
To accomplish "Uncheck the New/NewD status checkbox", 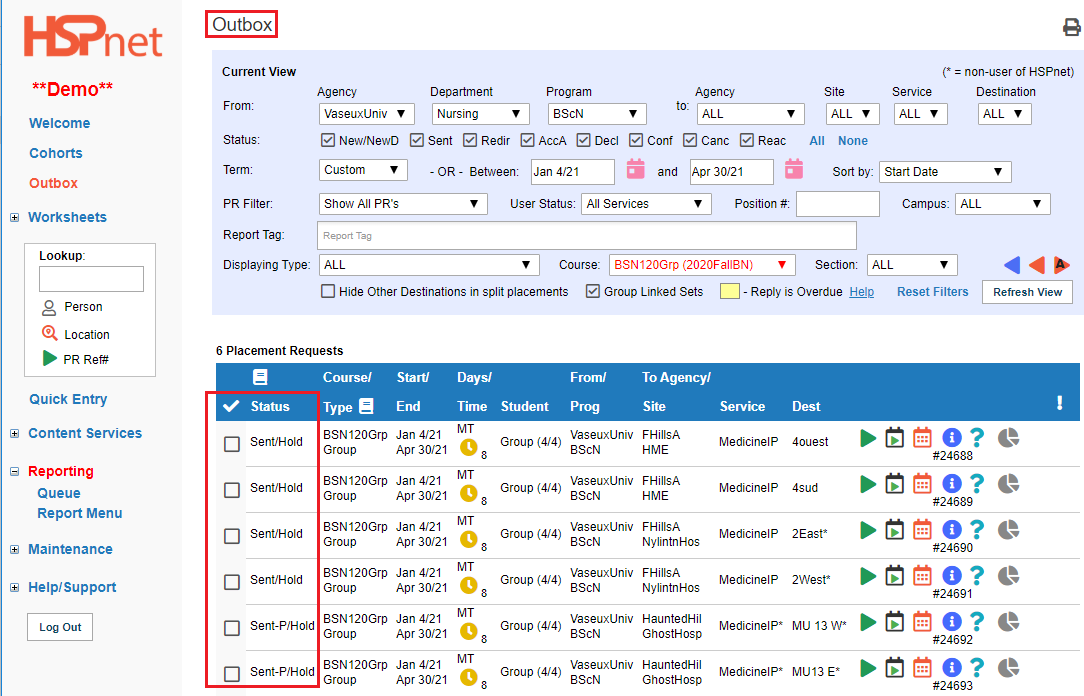I will point(328,140).
